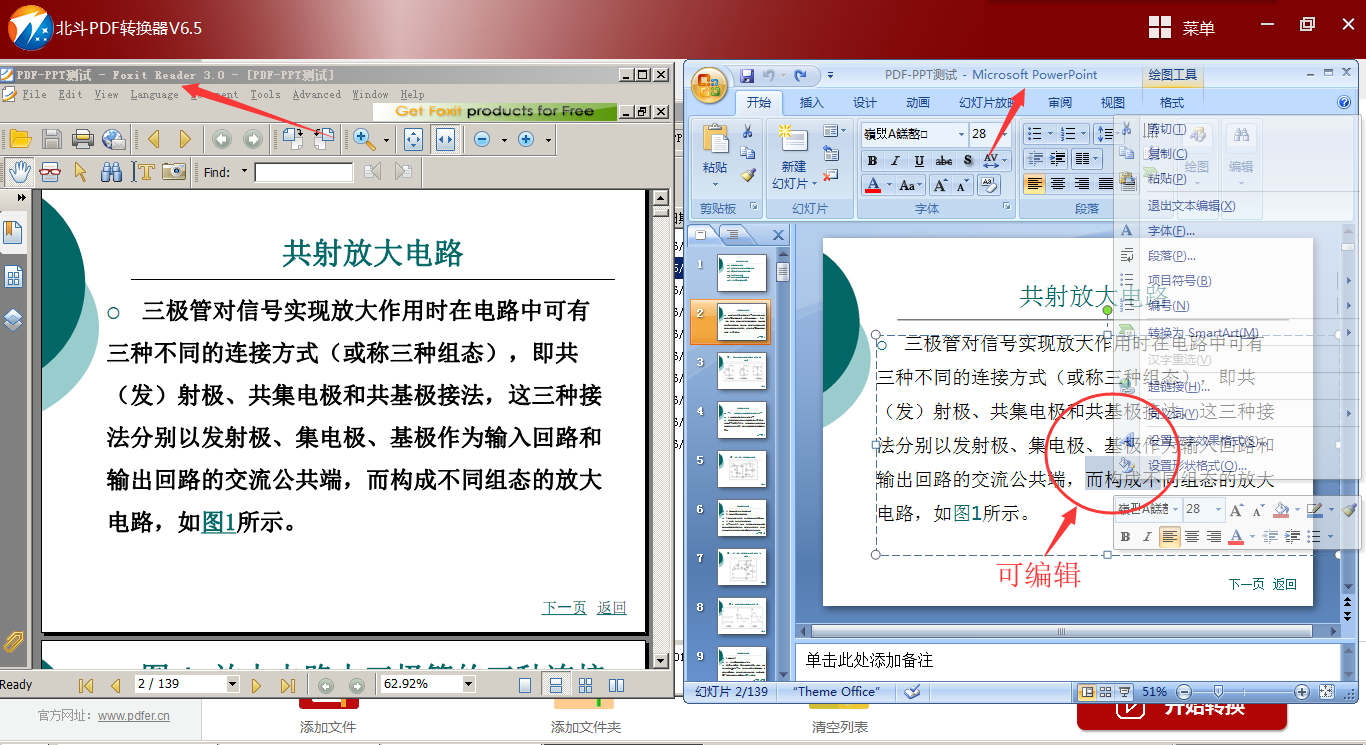Select the Hand tool in Foxit
This screenshot has height=745, width=1366.
pos(19,171)
